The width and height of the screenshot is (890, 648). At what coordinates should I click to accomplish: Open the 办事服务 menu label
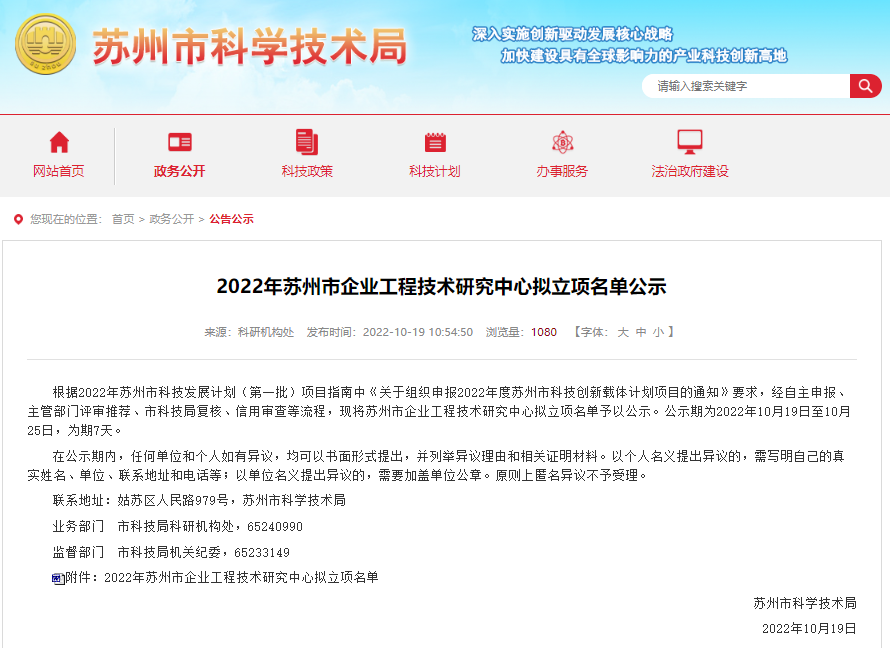coord(562,171)
